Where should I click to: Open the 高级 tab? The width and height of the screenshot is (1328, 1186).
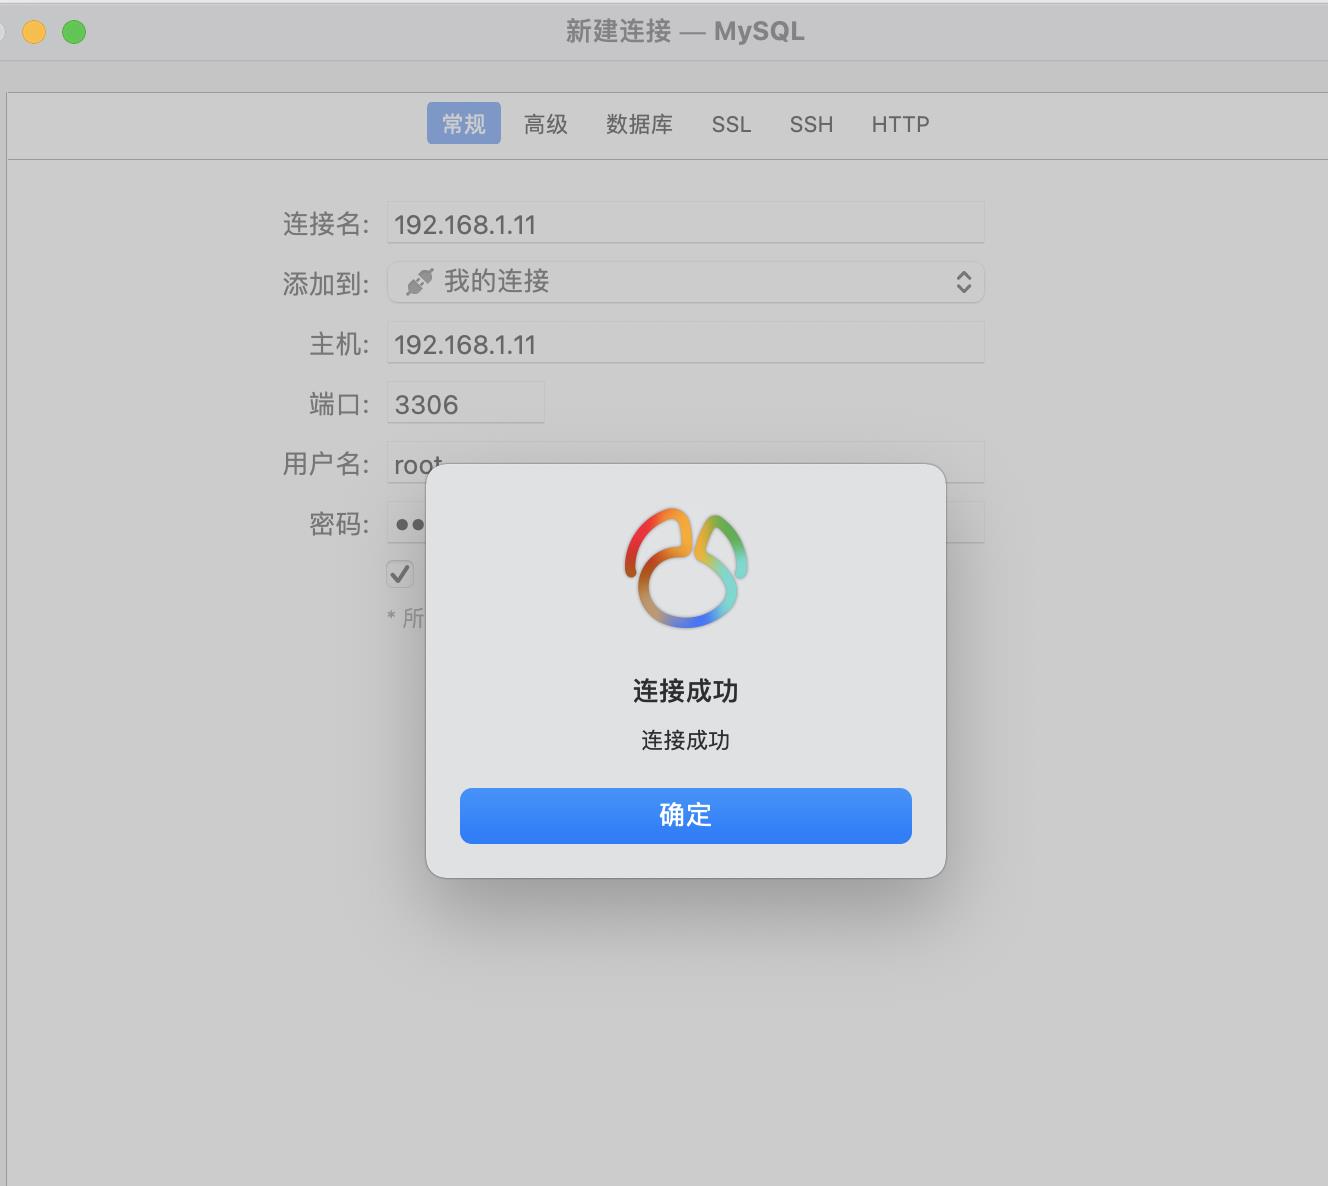coord(546,124)
